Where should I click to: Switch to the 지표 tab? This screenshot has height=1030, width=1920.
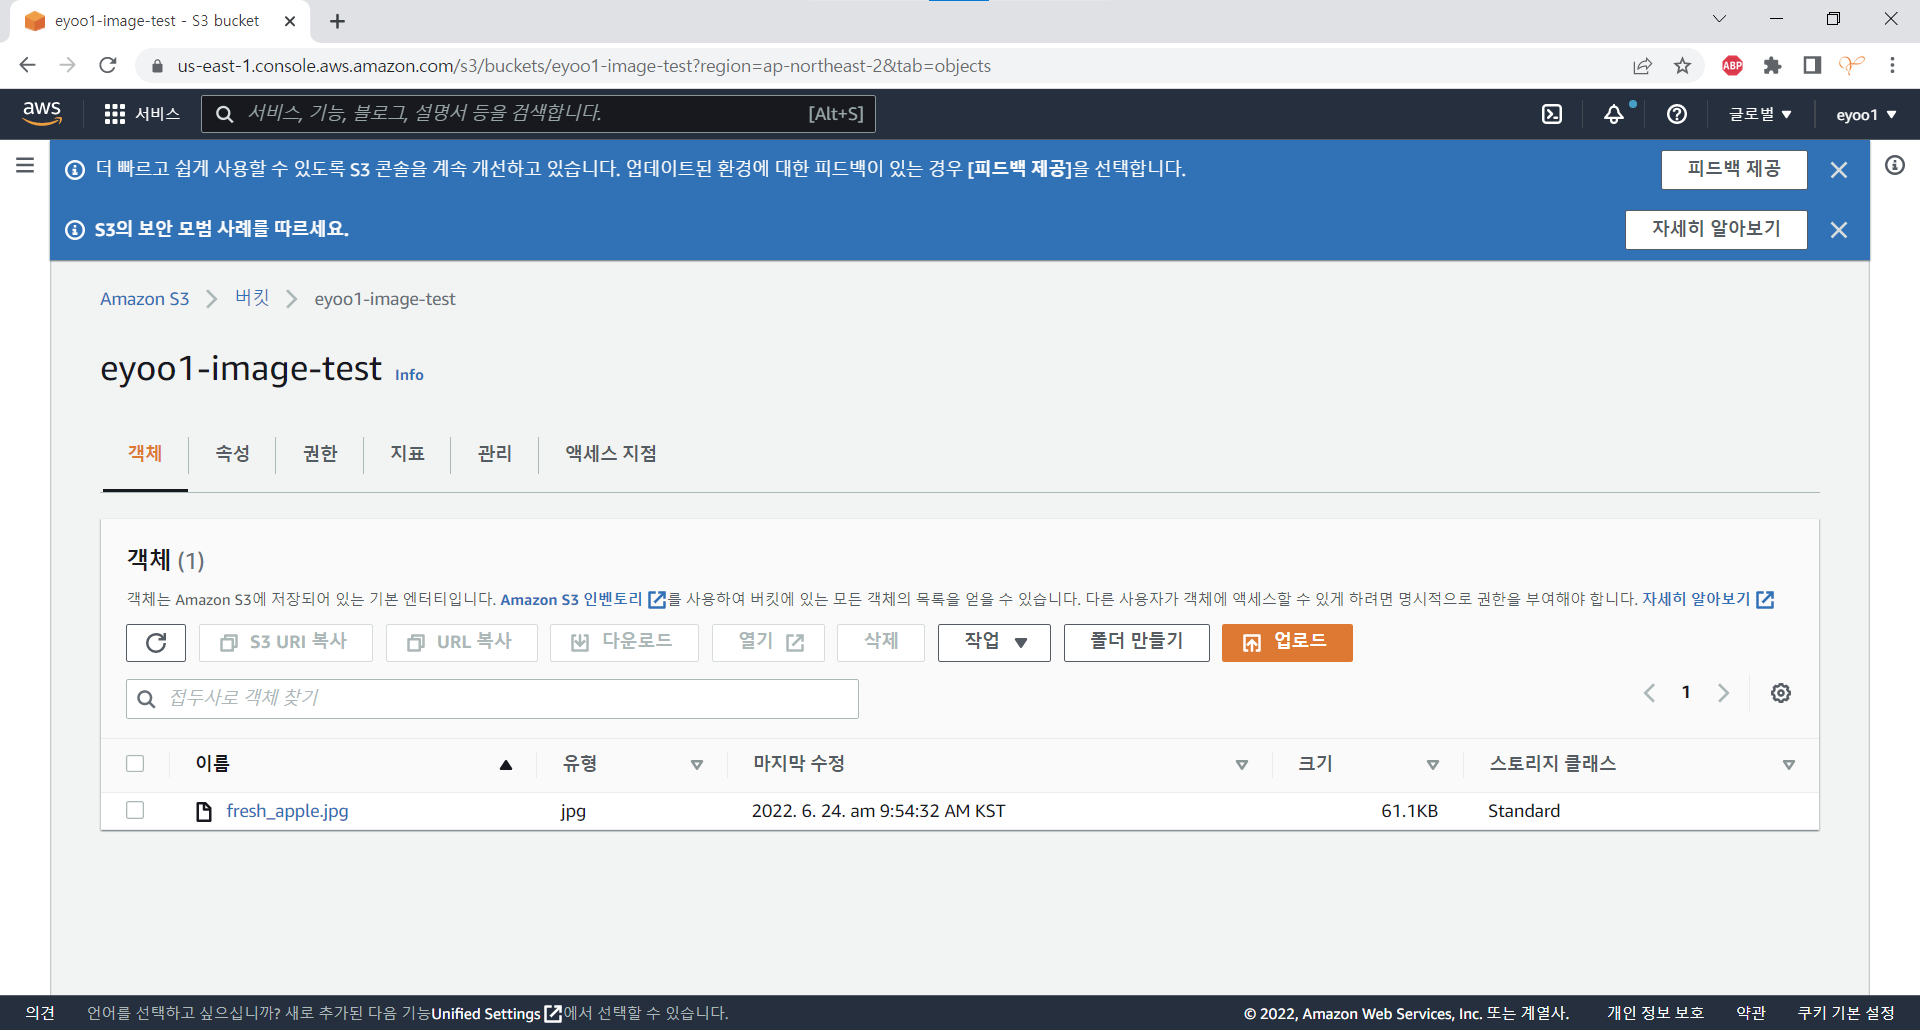(407, 454)
